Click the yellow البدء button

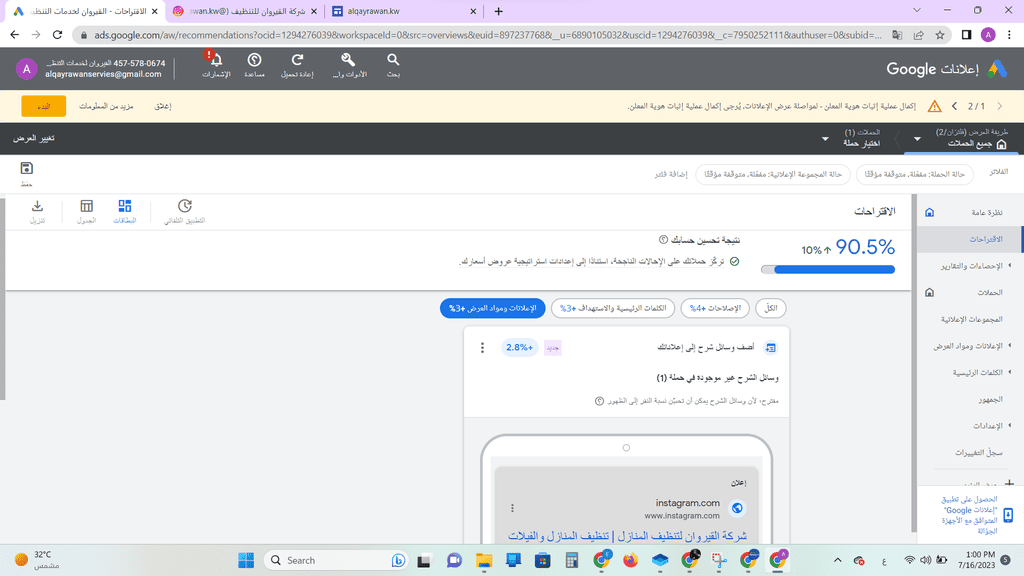(44, 106)
